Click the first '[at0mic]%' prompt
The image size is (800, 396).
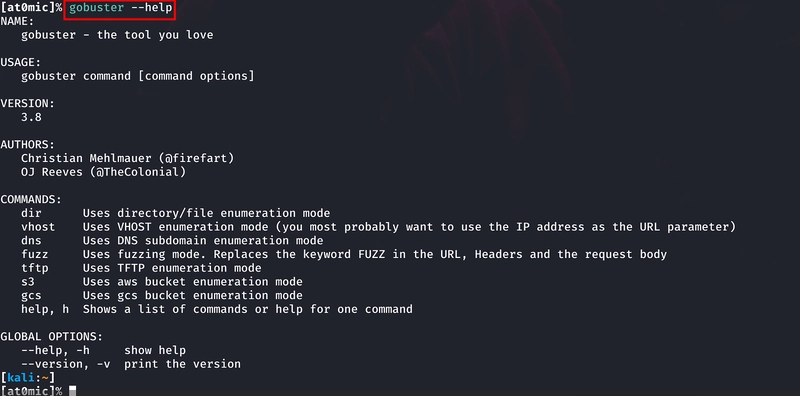click(x=31, y=8)
